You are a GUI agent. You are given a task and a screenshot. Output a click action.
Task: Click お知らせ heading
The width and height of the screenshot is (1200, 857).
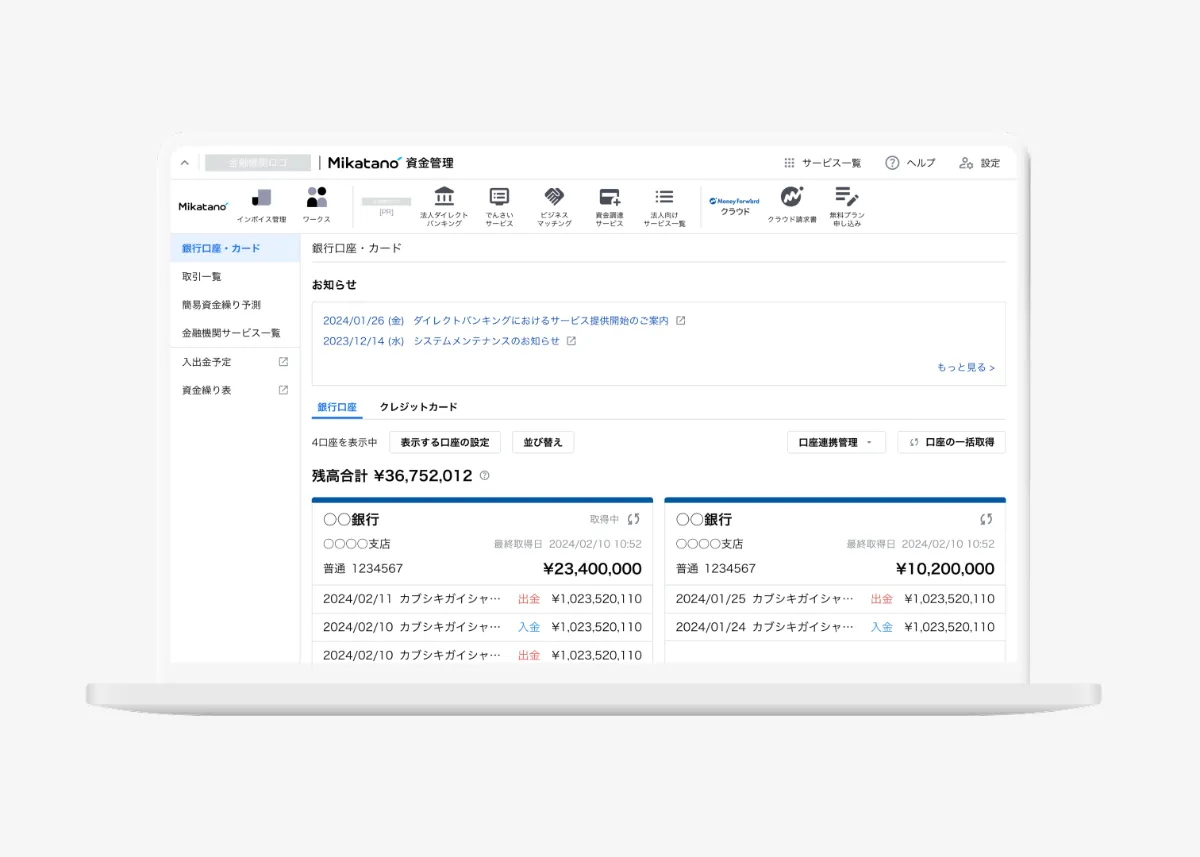(334, 285)
